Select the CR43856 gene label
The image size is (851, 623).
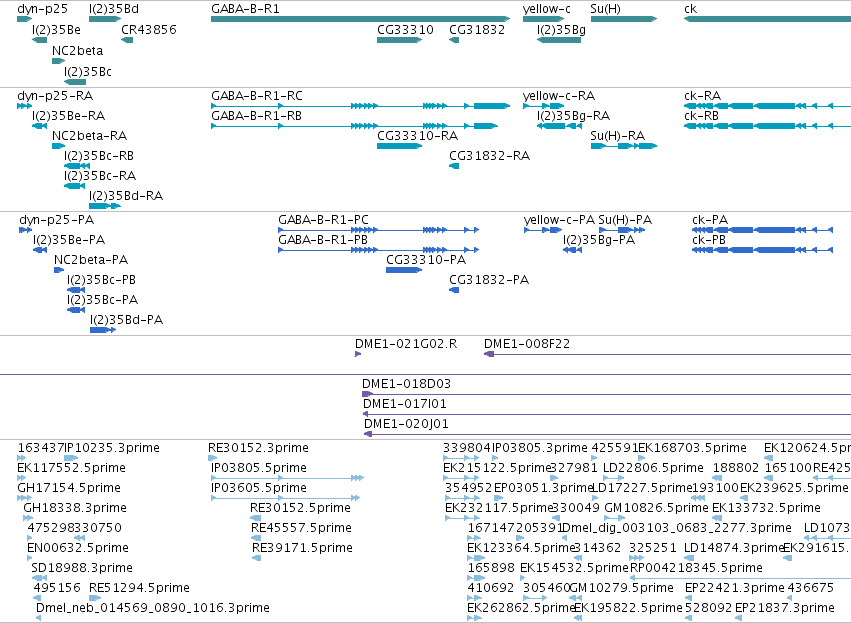149,29
